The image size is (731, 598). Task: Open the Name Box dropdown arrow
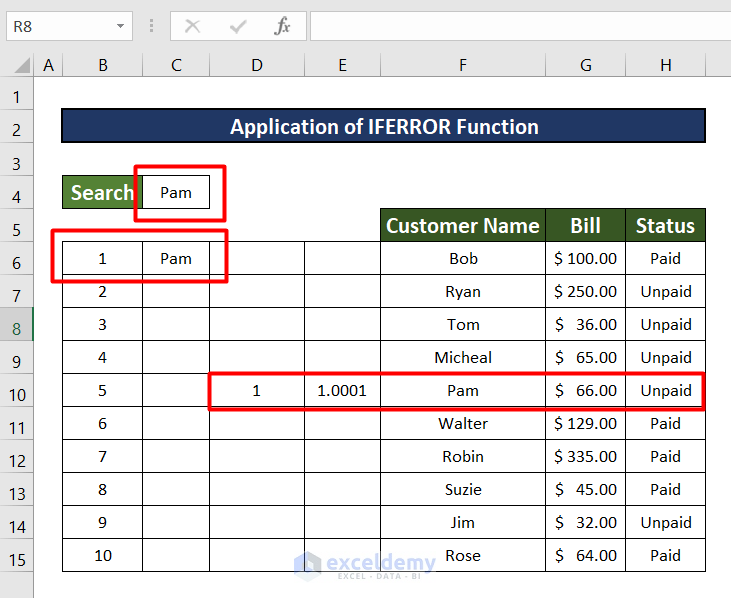(x=120, y=26)
